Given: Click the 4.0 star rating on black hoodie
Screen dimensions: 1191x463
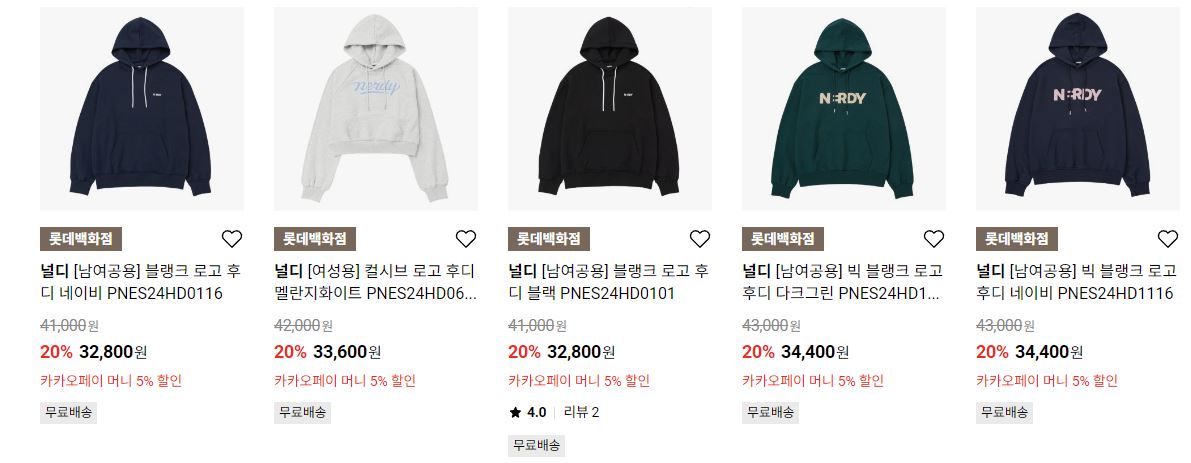Looking at the screenshot, I should tap(528, 413).
